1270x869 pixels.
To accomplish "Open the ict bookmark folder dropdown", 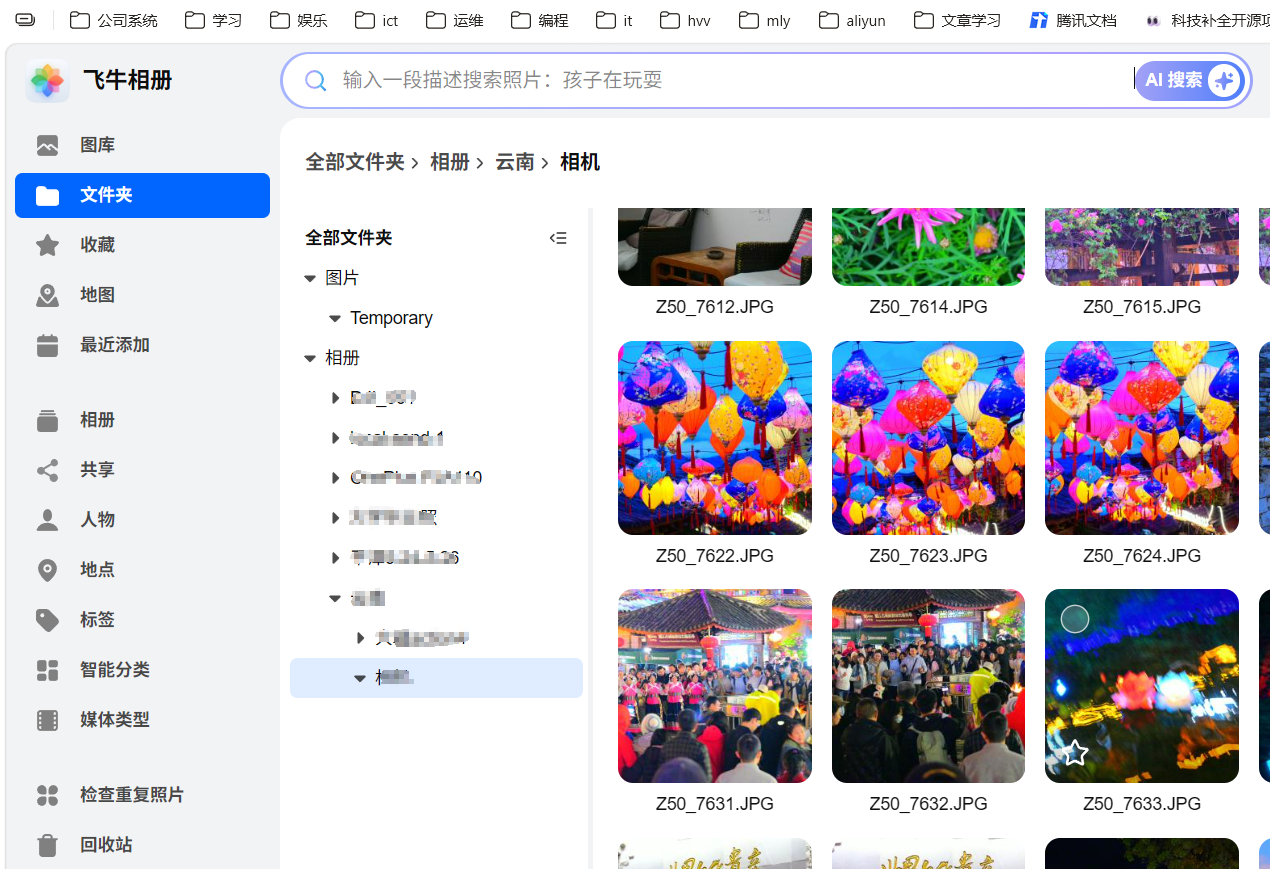I will click(x=376, y=20).
